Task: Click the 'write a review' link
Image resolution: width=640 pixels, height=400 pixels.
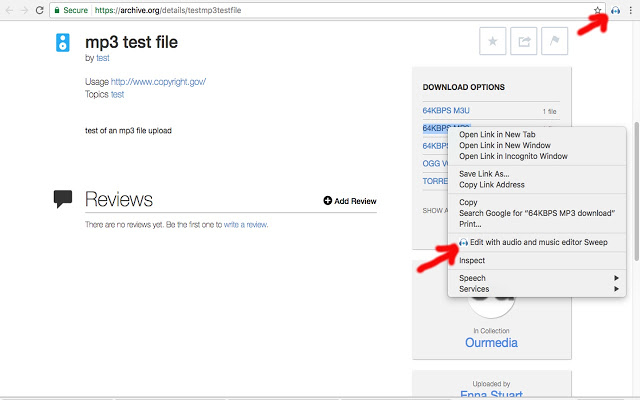Action: (246, 224)
